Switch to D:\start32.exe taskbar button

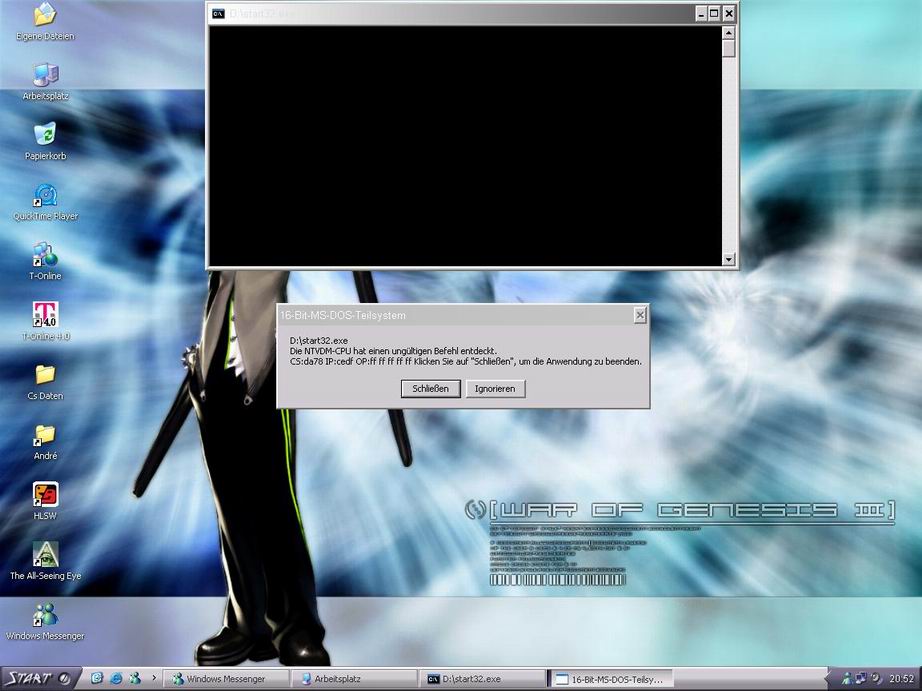point(482,679)
